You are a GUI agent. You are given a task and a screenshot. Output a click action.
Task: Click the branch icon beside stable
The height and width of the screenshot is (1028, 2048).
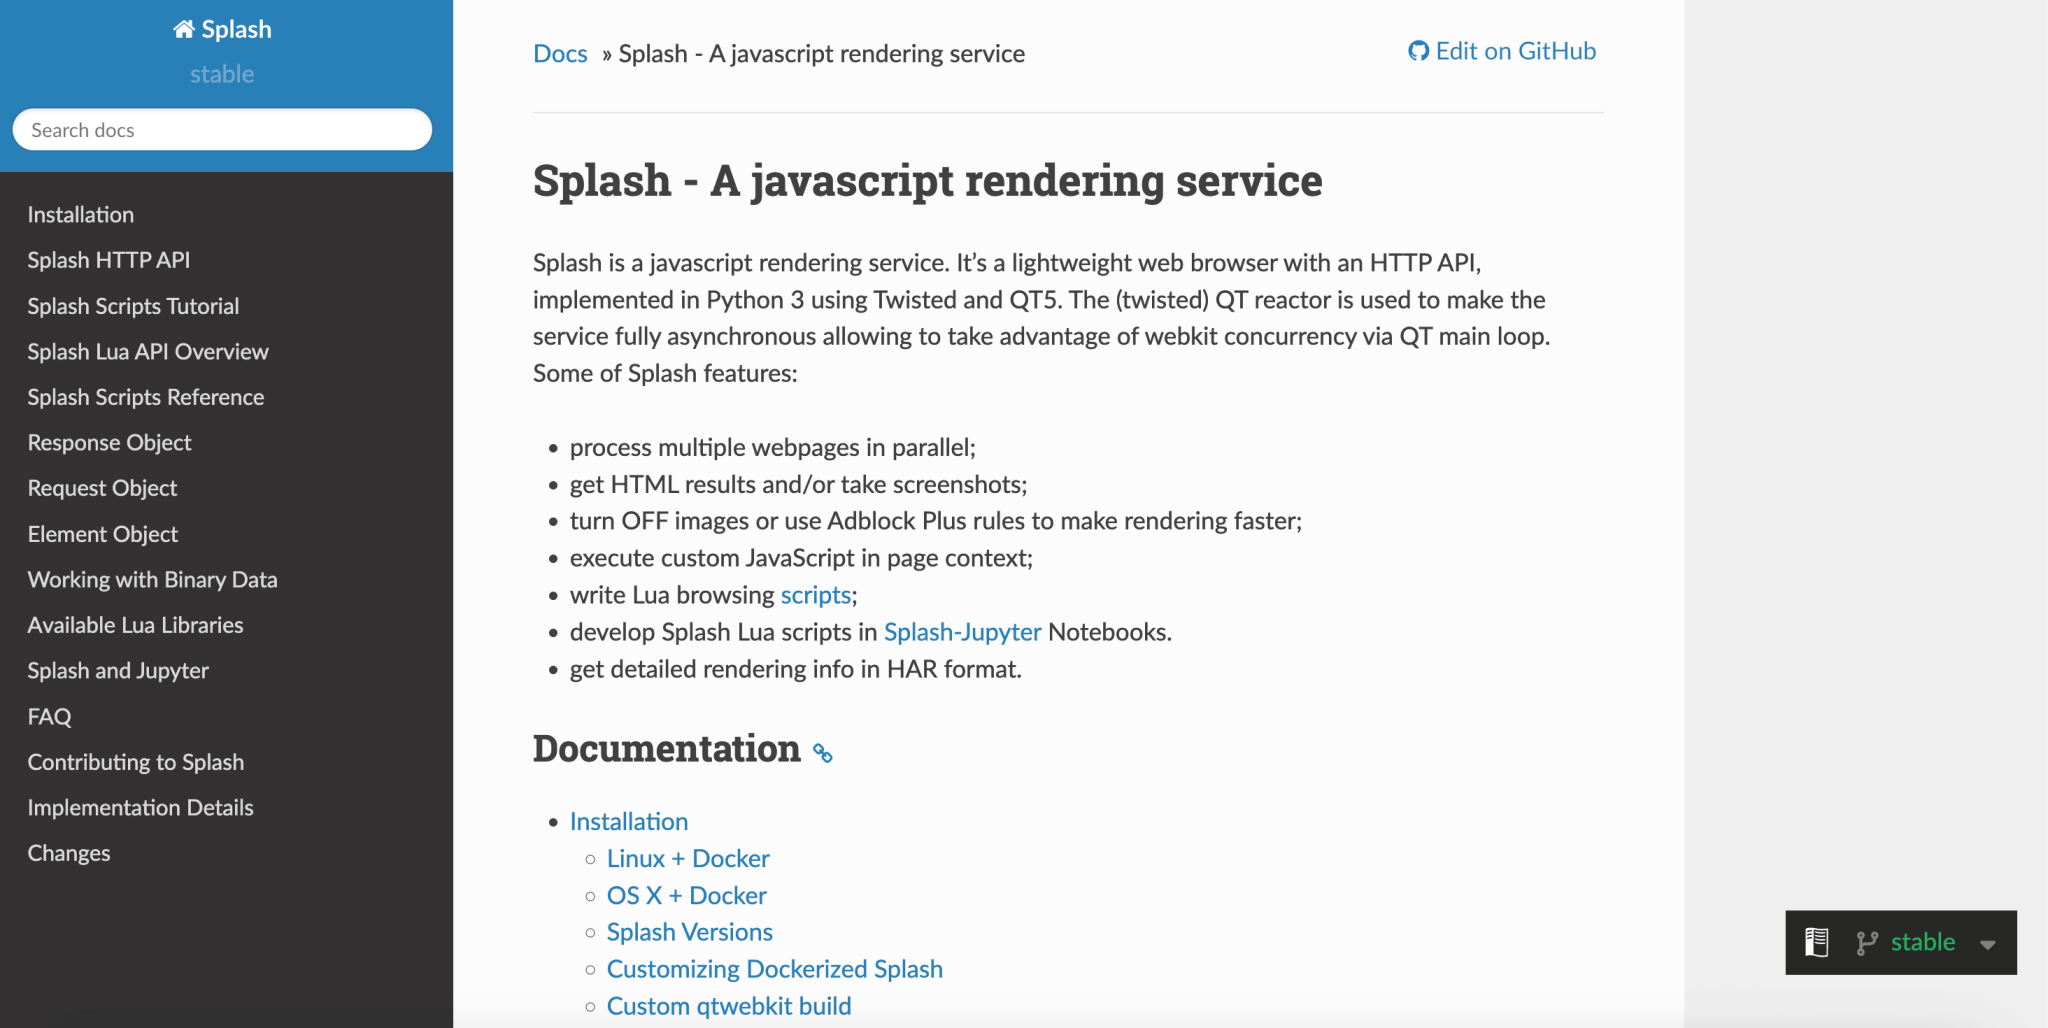1866,942
